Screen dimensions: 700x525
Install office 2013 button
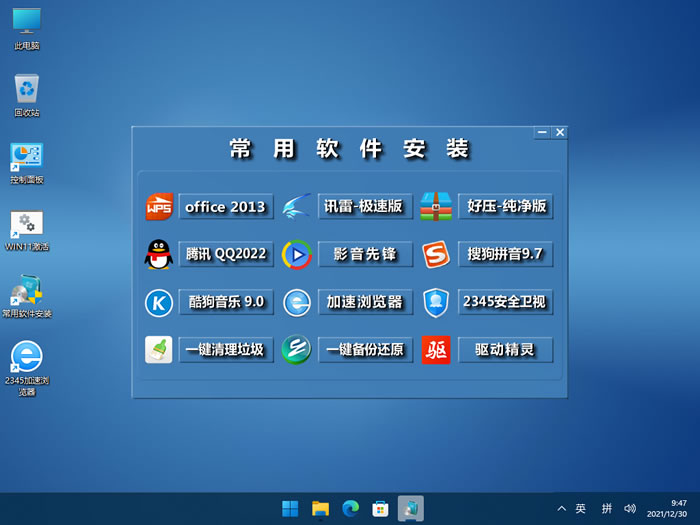(x=226, y=206)
